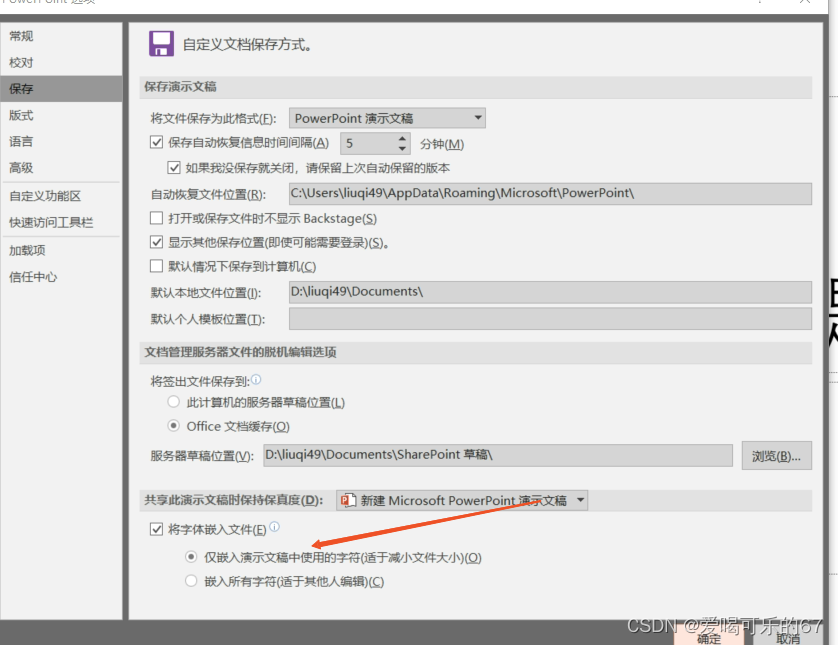
Task: Click the 默认本地文件位置 path field
Action: [550, 292]
